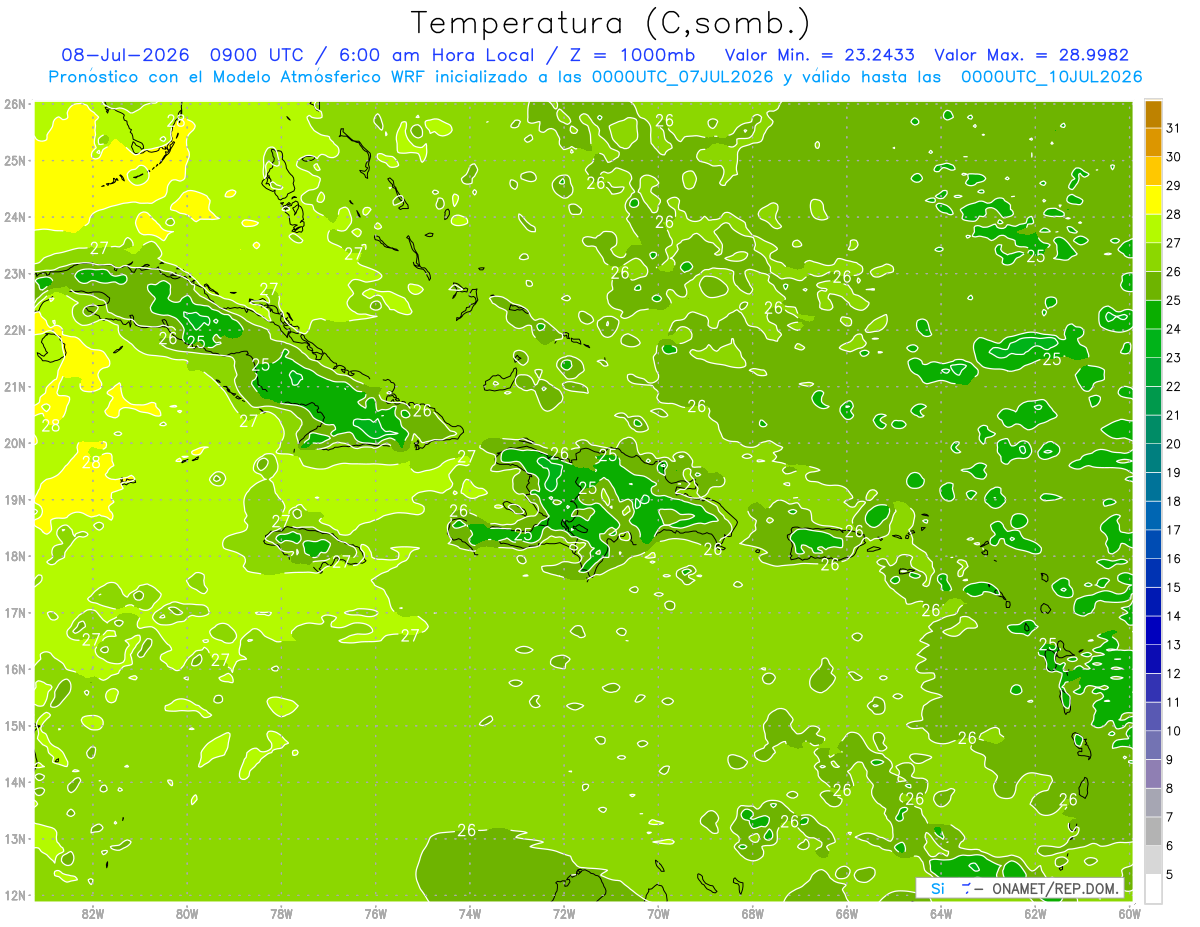Viewport: 1200px width, 927px height.
Task: Click the '25N' latitude axis label
Action: (15, 160)
